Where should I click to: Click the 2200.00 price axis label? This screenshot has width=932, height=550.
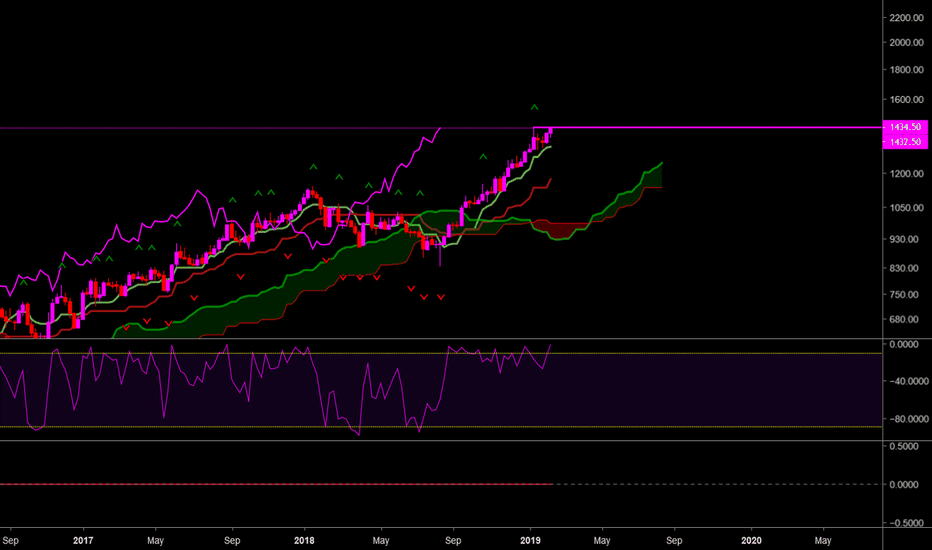[x=906, y=18]
